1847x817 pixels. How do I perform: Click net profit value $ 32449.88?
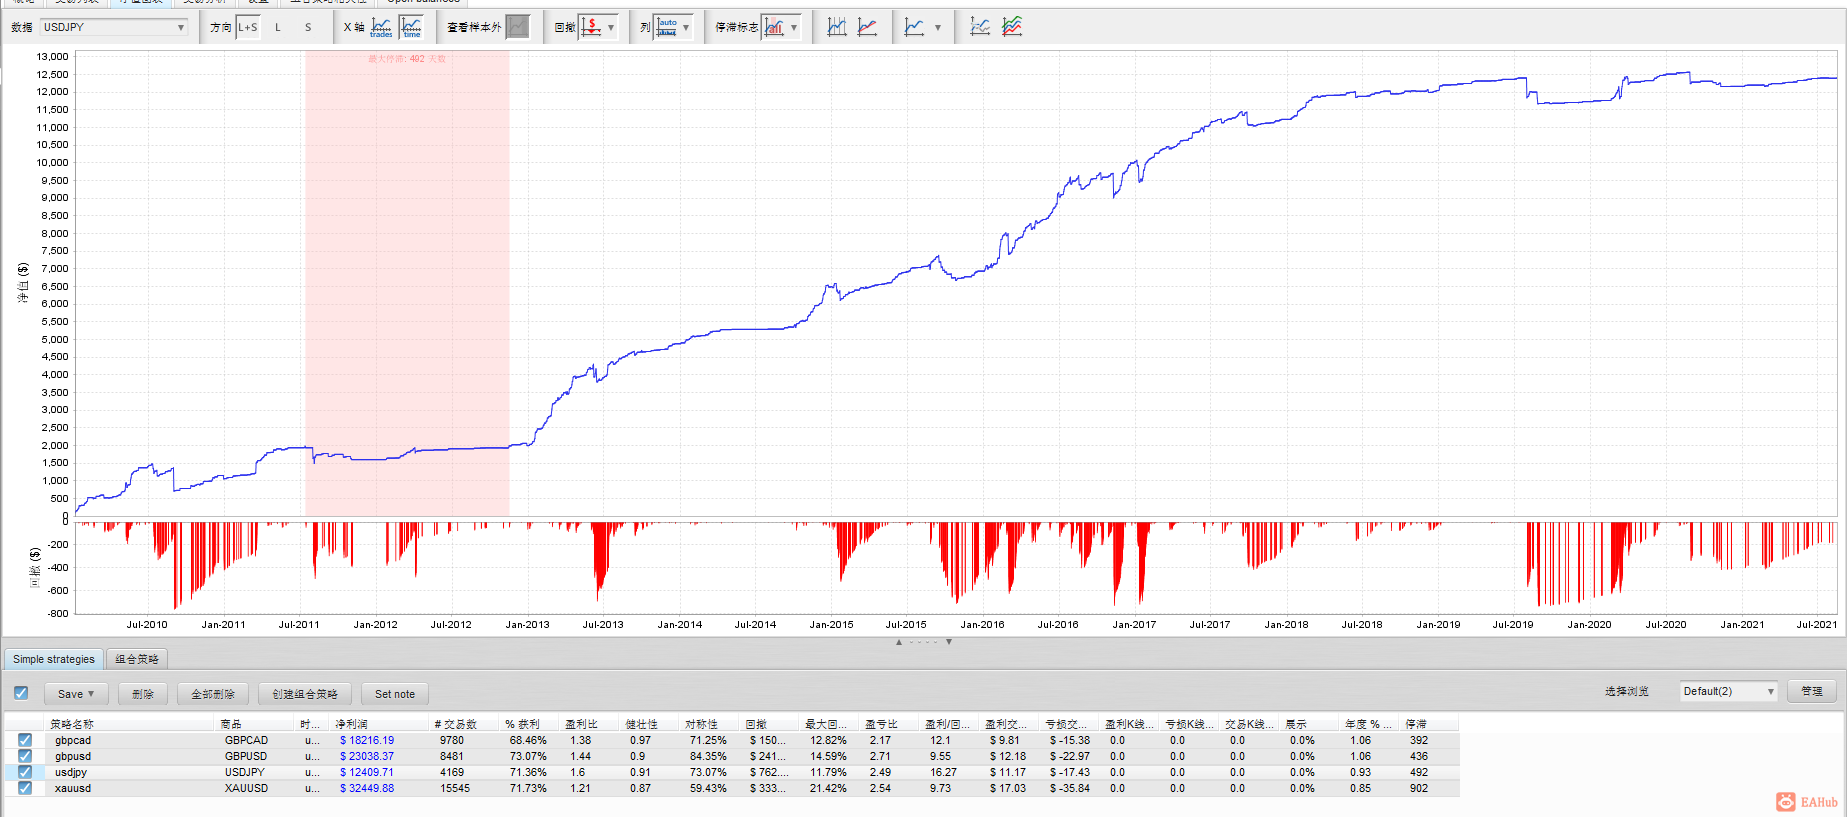pos(367,789)
